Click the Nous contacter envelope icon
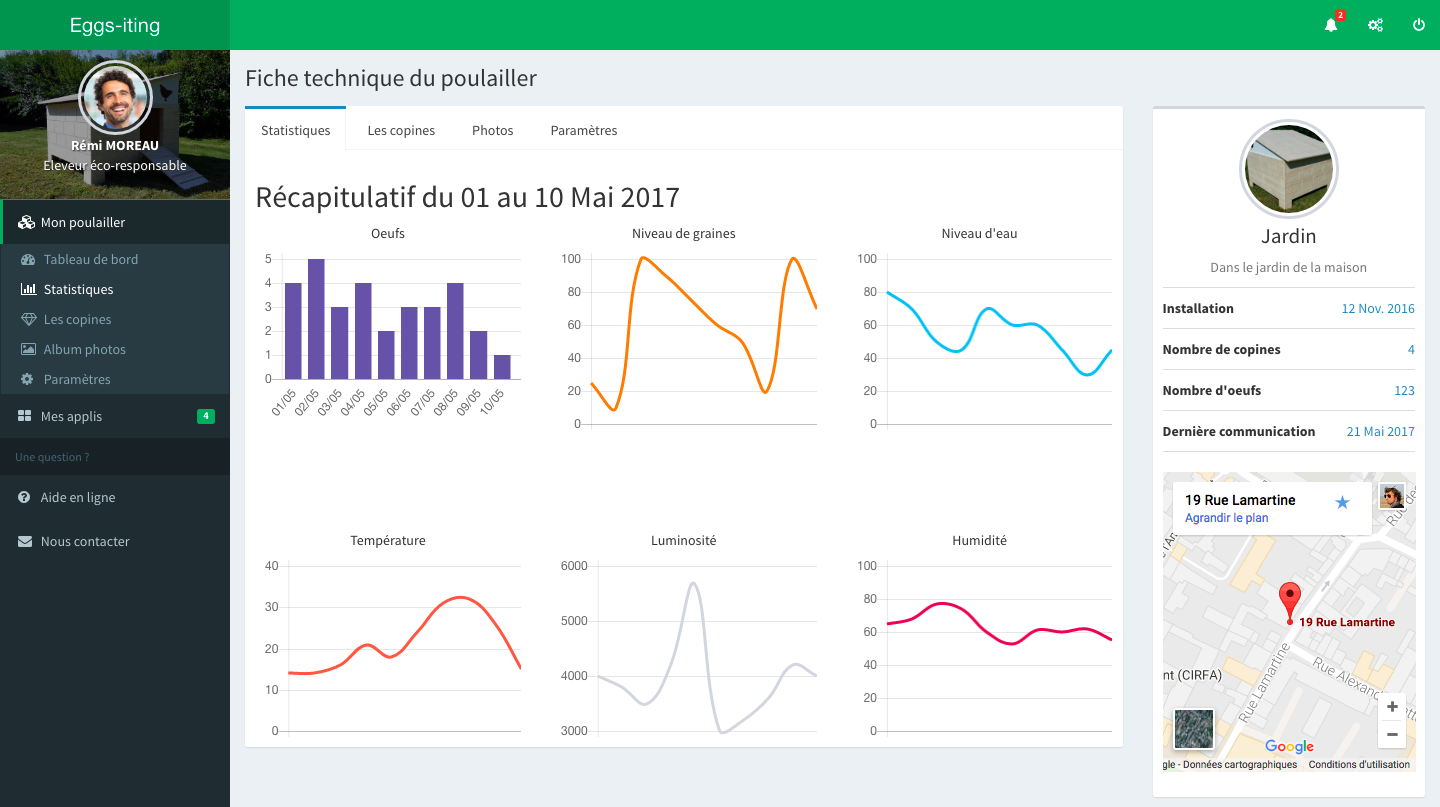Viewport: 1440px width, 807px height. [24, 541]
